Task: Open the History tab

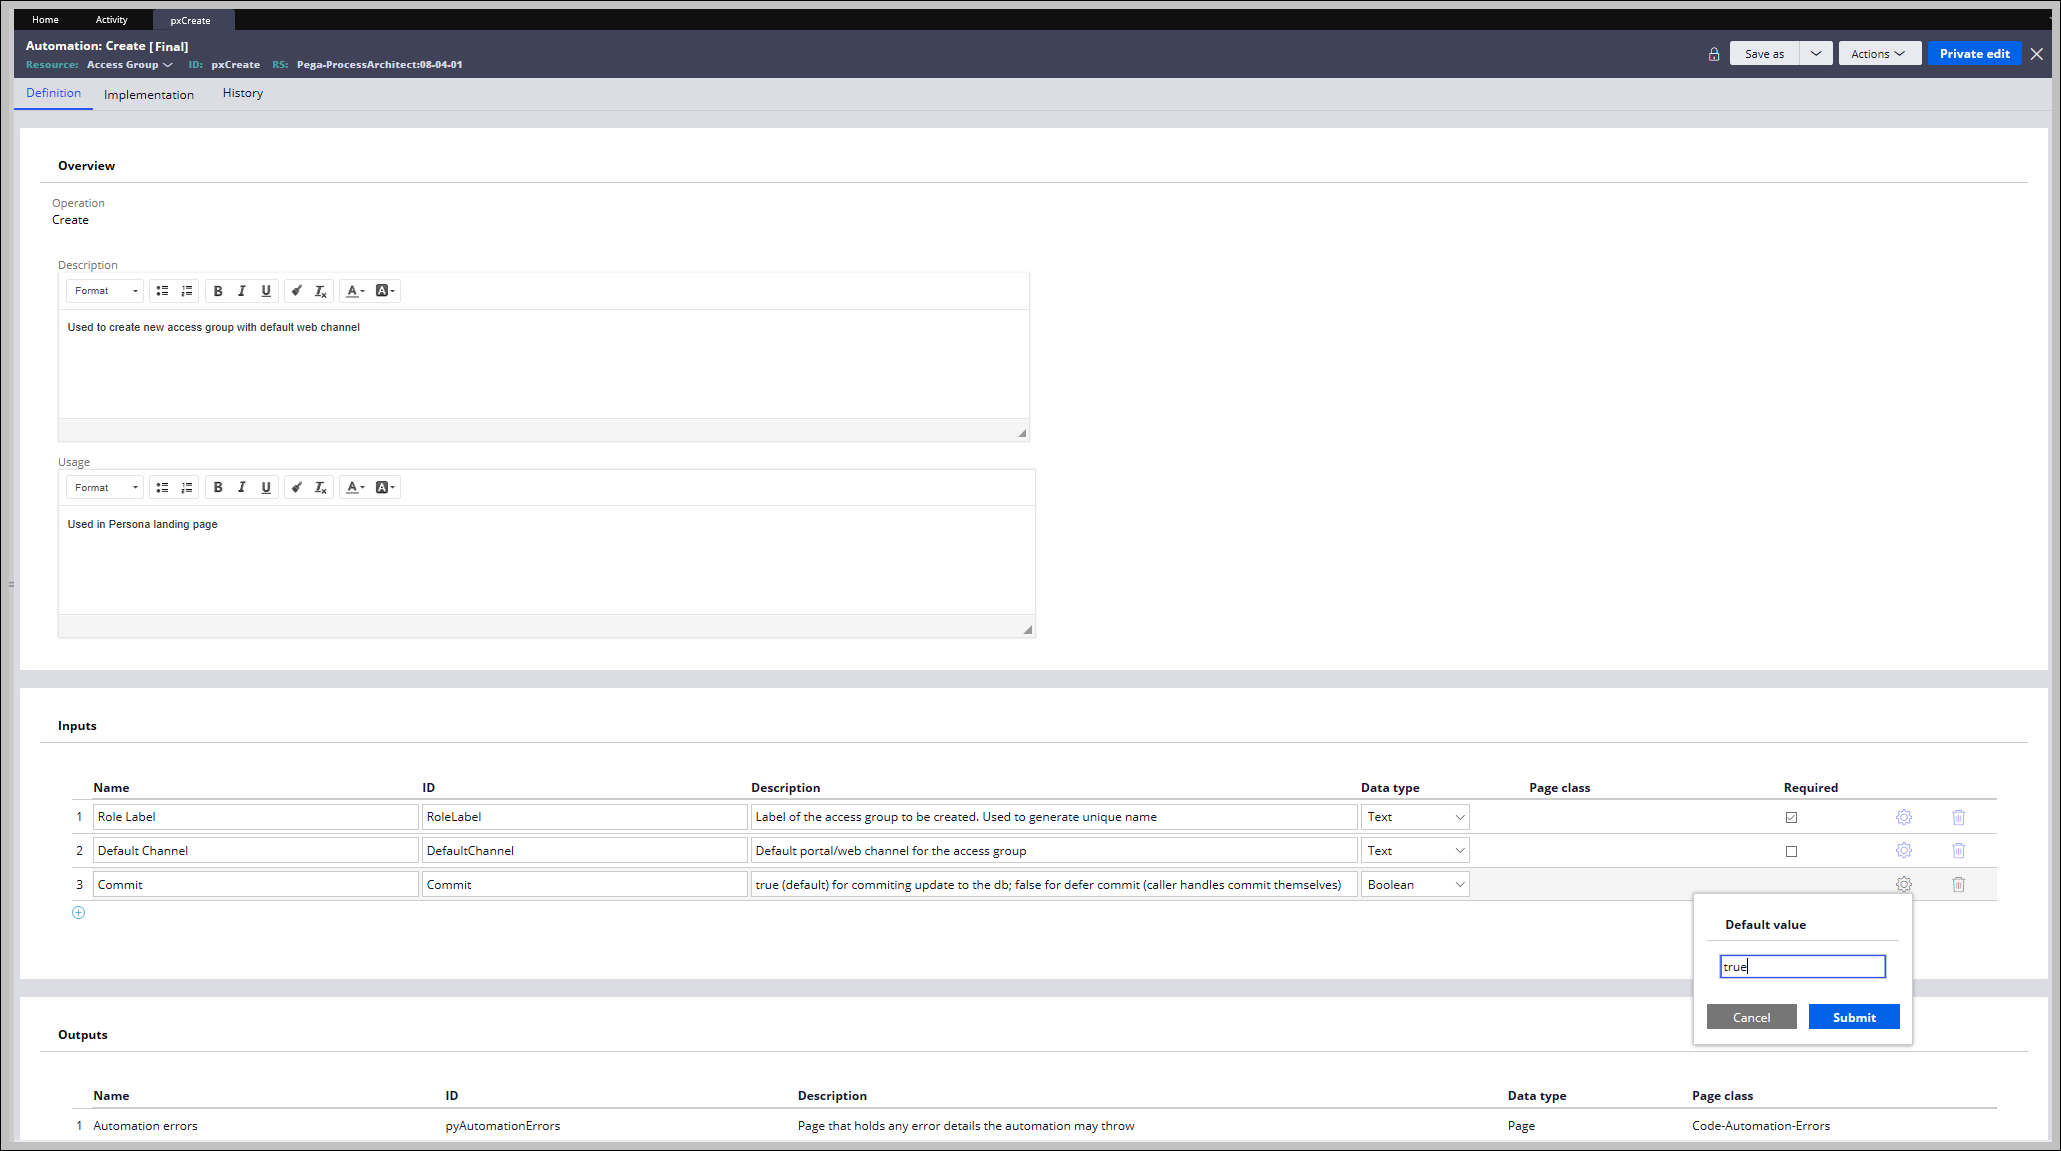Action: (243, 93)
